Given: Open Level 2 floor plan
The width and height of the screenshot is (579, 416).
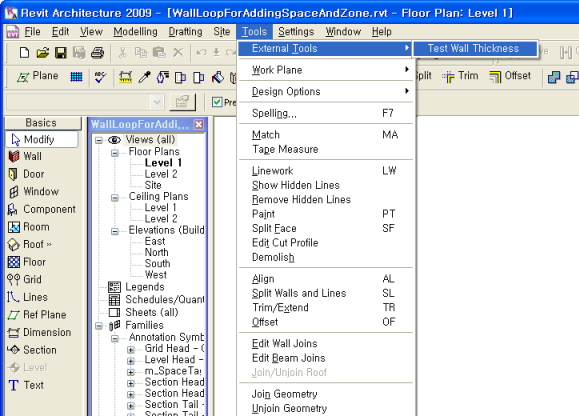Looking at the screenshot, I should pos(161,174).
